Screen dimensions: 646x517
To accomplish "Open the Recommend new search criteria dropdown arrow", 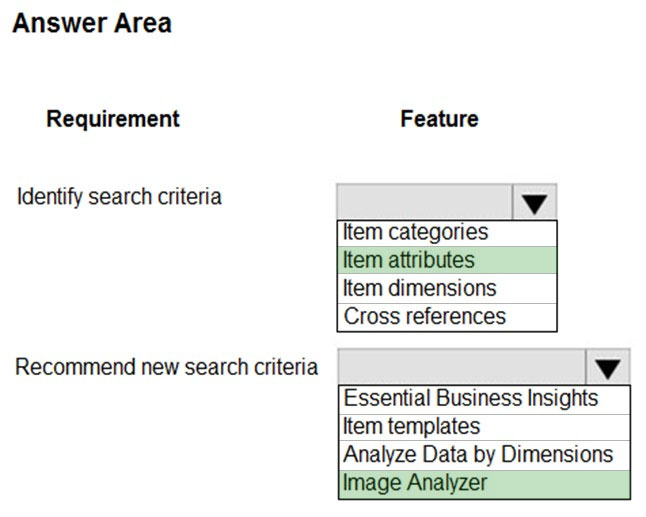I will (x=608, y=367).
